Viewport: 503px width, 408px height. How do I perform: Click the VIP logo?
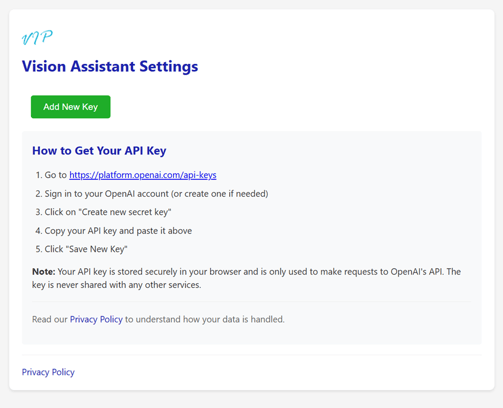[37, 37]
